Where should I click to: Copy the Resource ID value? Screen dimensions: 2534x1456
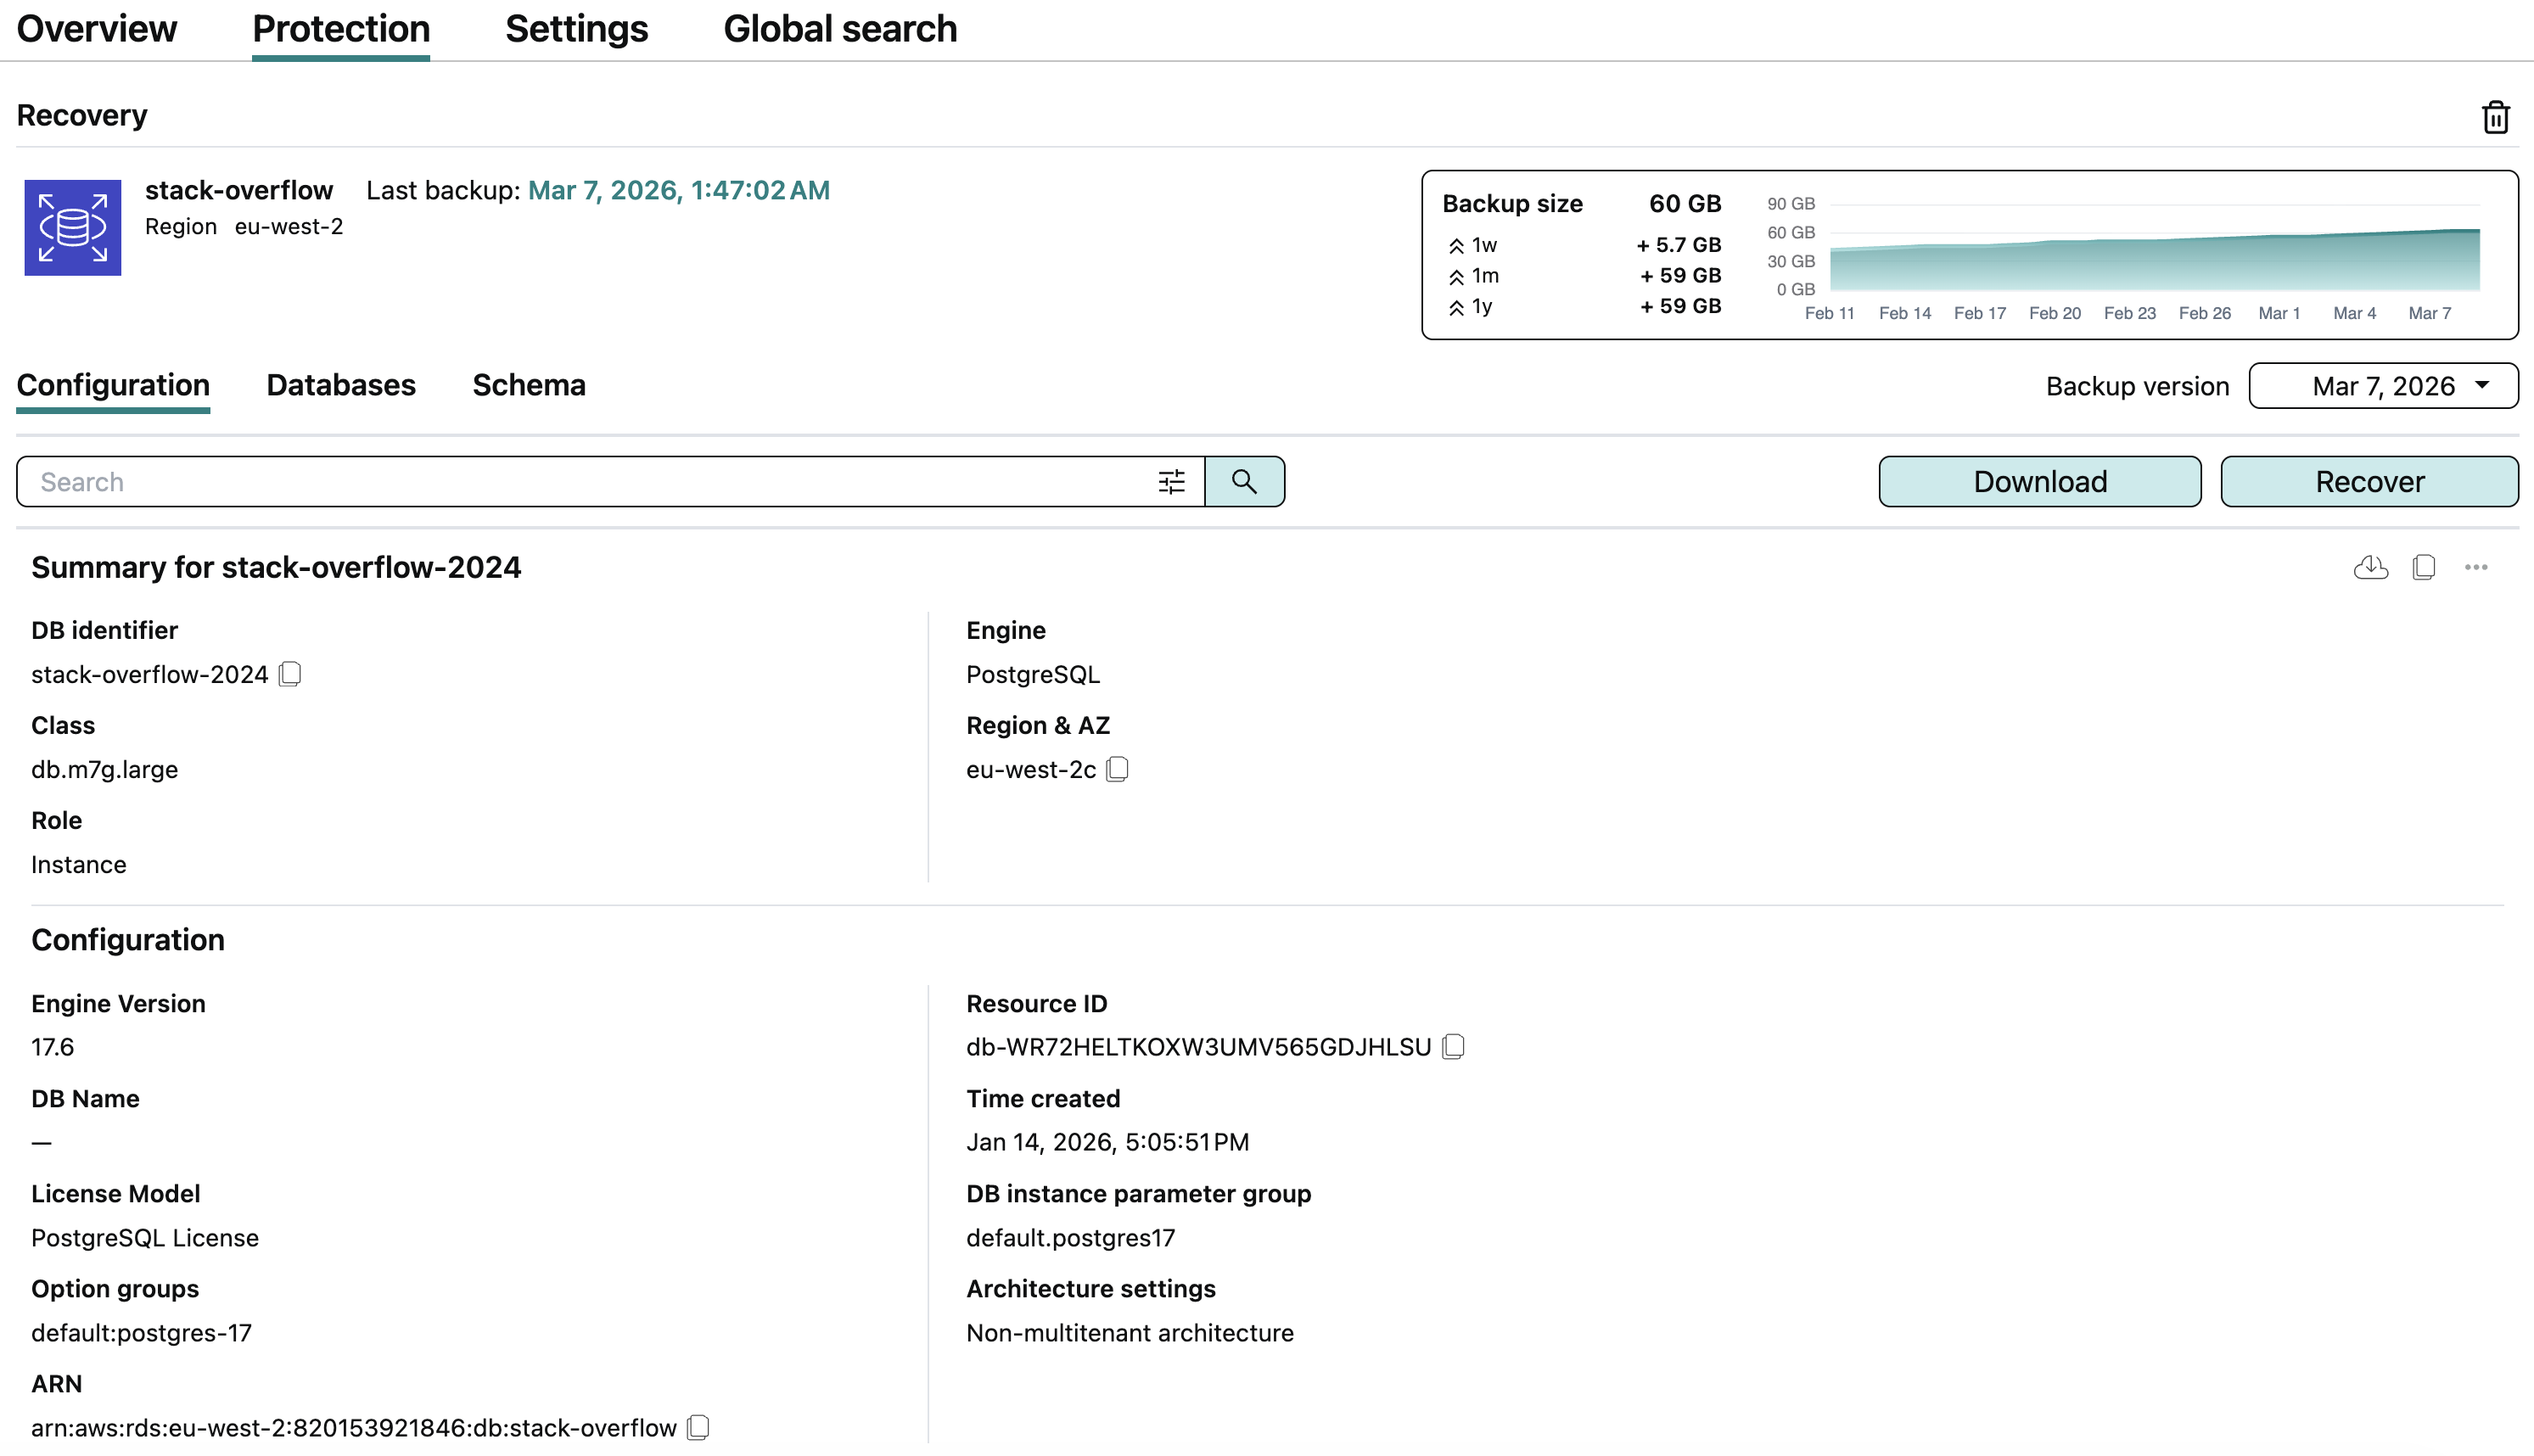(x=1453, y=1046)
